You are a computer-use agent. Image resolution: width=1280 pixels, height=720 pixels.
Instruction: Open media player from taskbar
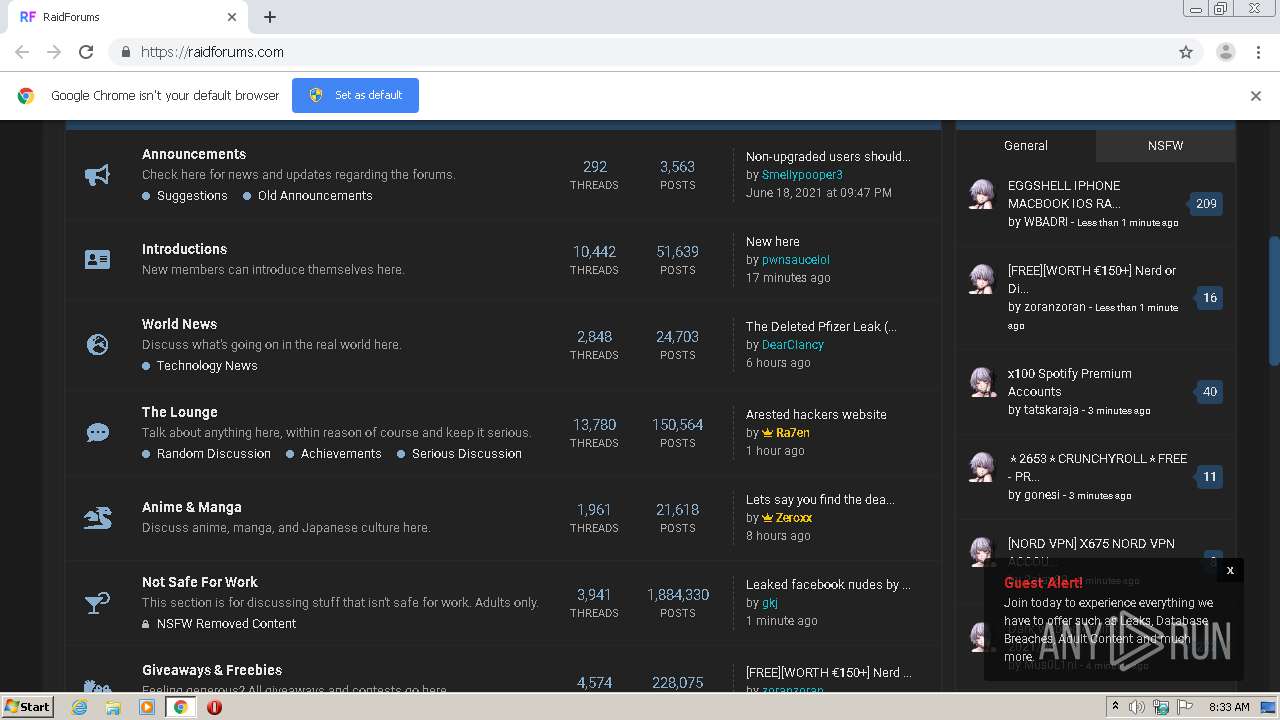[x=147, y=707]
